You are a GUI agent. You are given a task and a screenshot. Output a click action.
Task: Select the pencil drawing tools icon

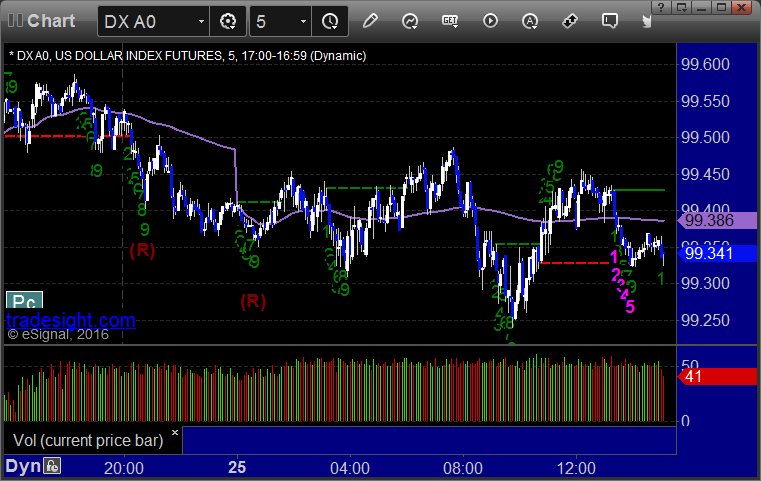[x=370, y=21]
